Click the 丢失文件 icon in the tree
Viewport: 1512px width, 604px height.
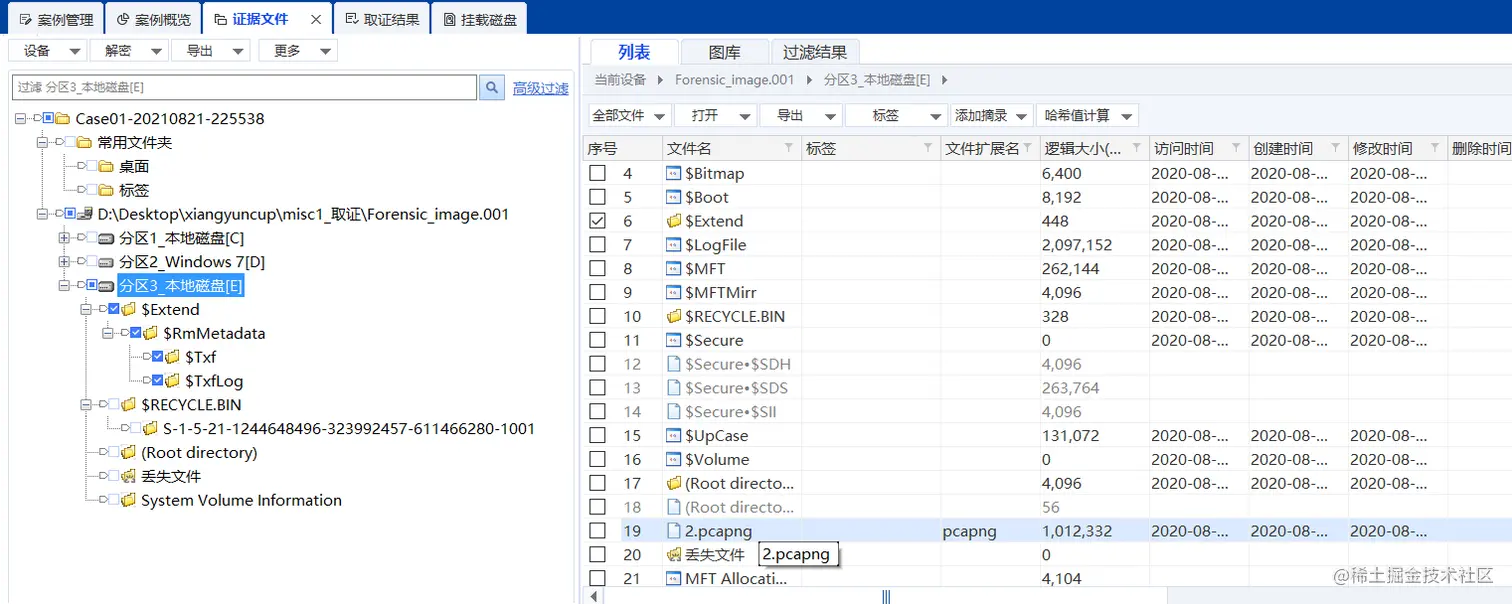[x=129, y=477]
